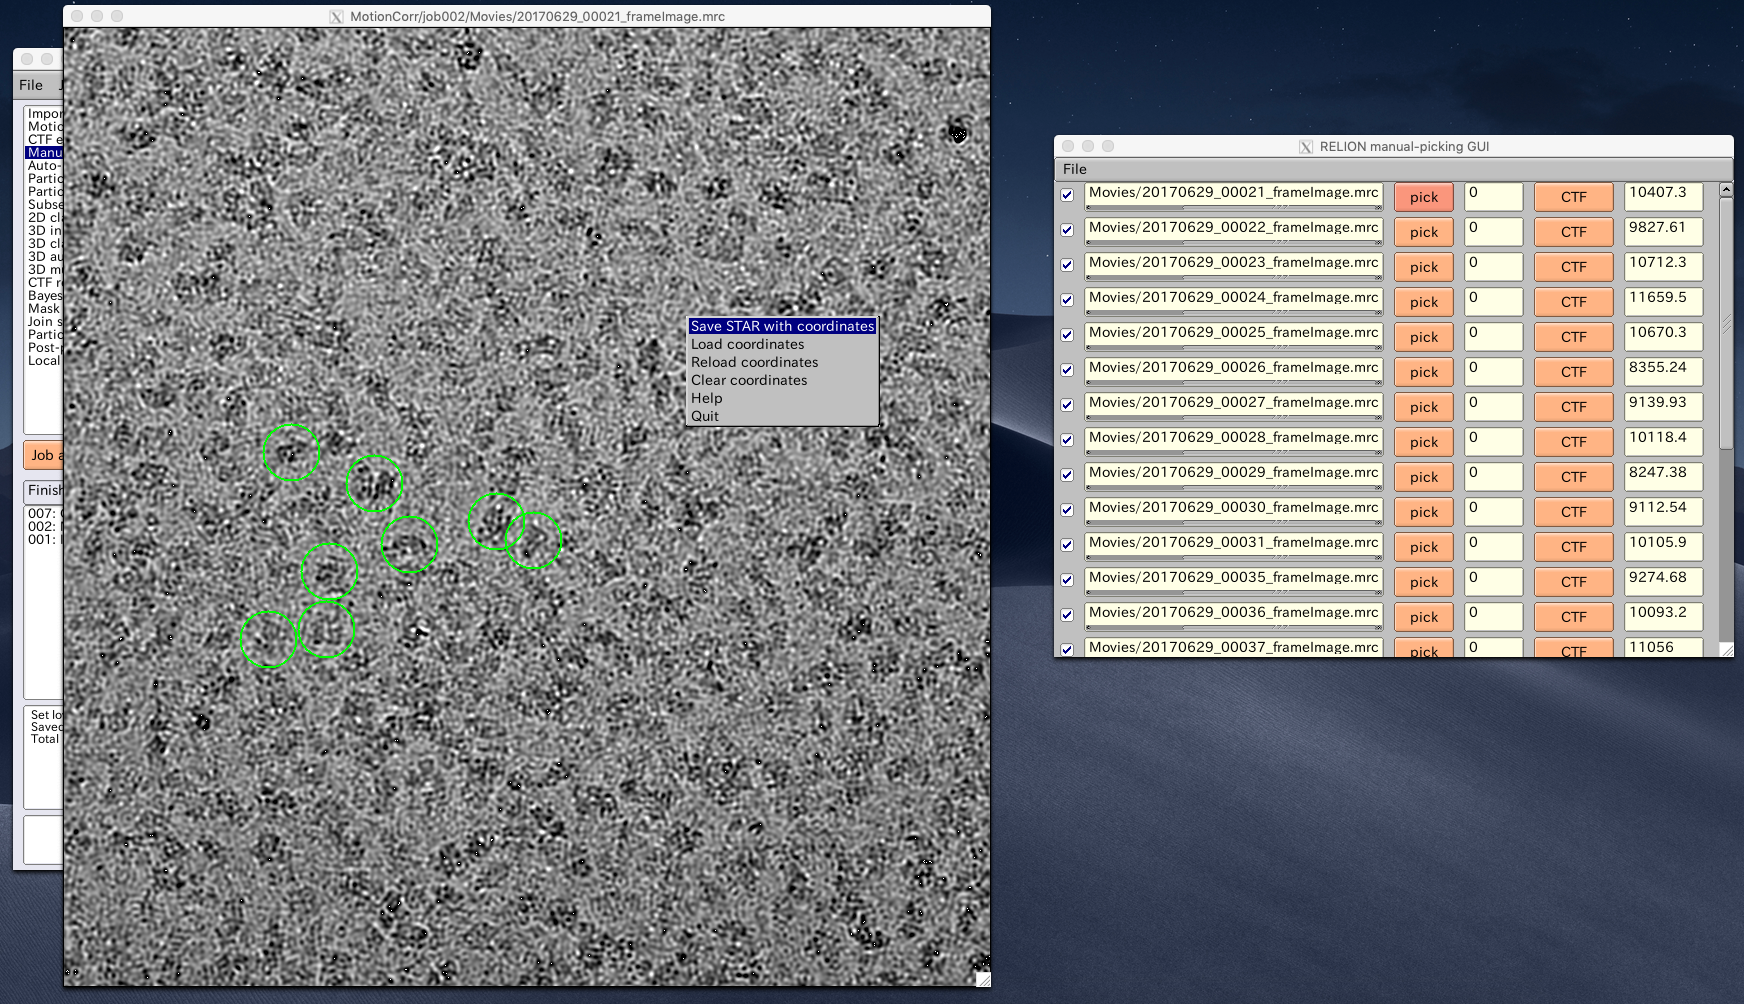
Task: Click pick button for 20170629_00035 micrograph
Action: (1424, 582)
